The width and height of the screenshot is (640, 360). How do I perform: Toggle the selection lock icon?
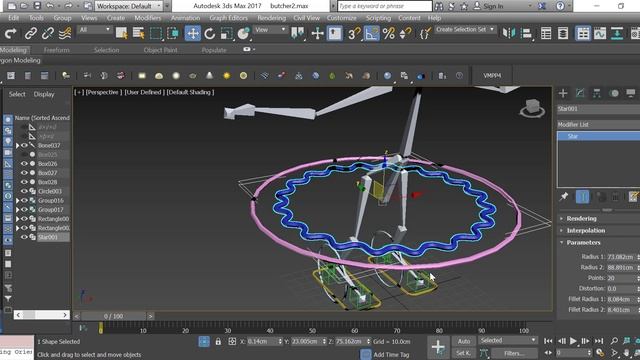pos(218,342)
